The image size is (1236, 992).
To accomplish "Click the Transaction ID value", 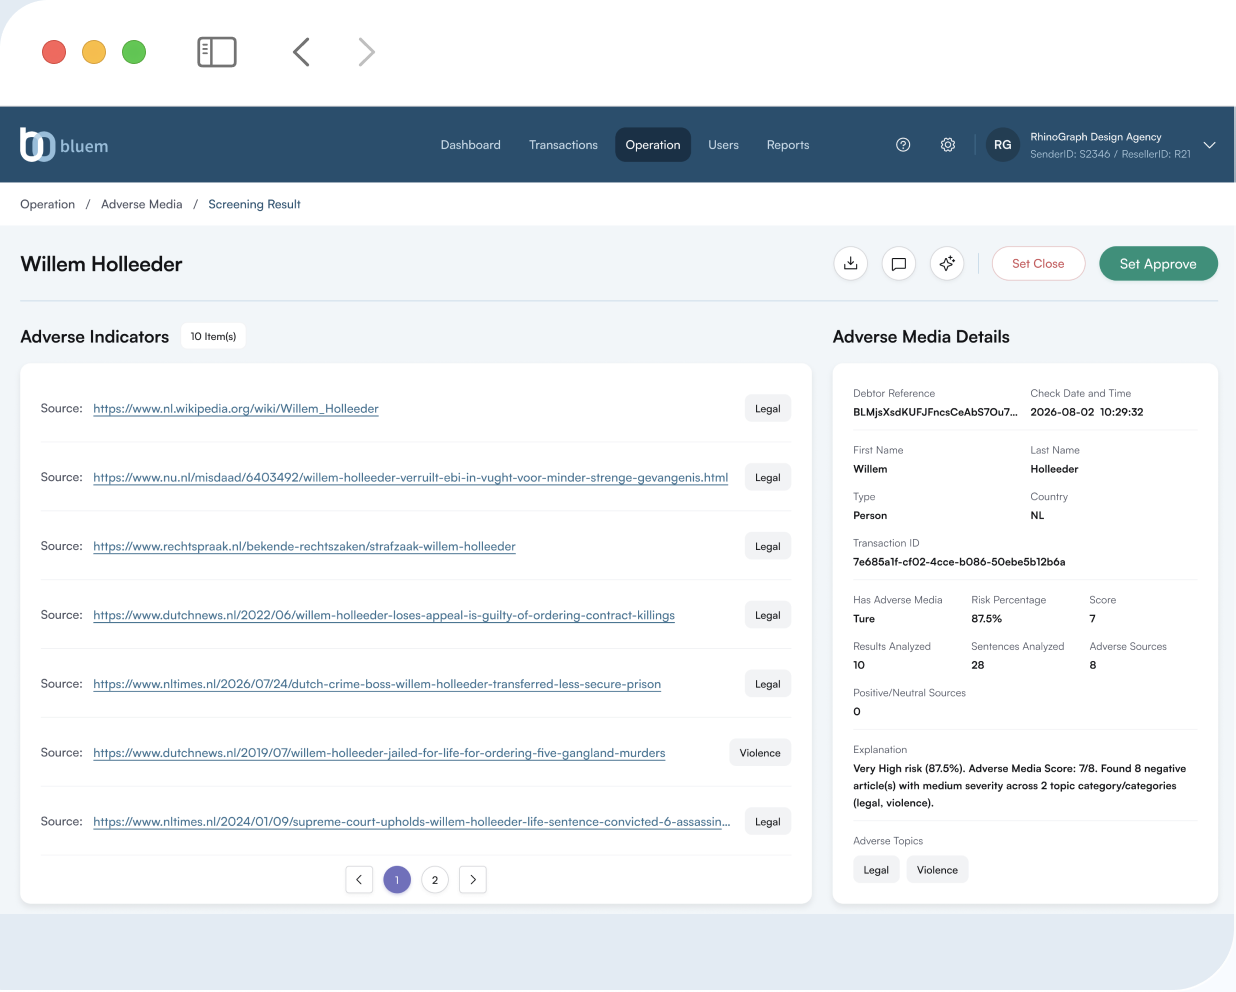I will pos(959,562).
